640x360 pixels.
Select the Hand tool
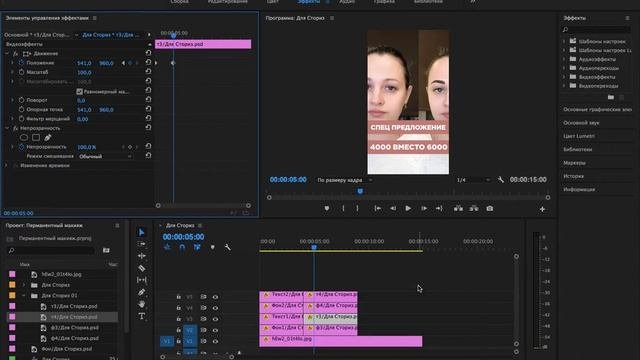(142, 304)
